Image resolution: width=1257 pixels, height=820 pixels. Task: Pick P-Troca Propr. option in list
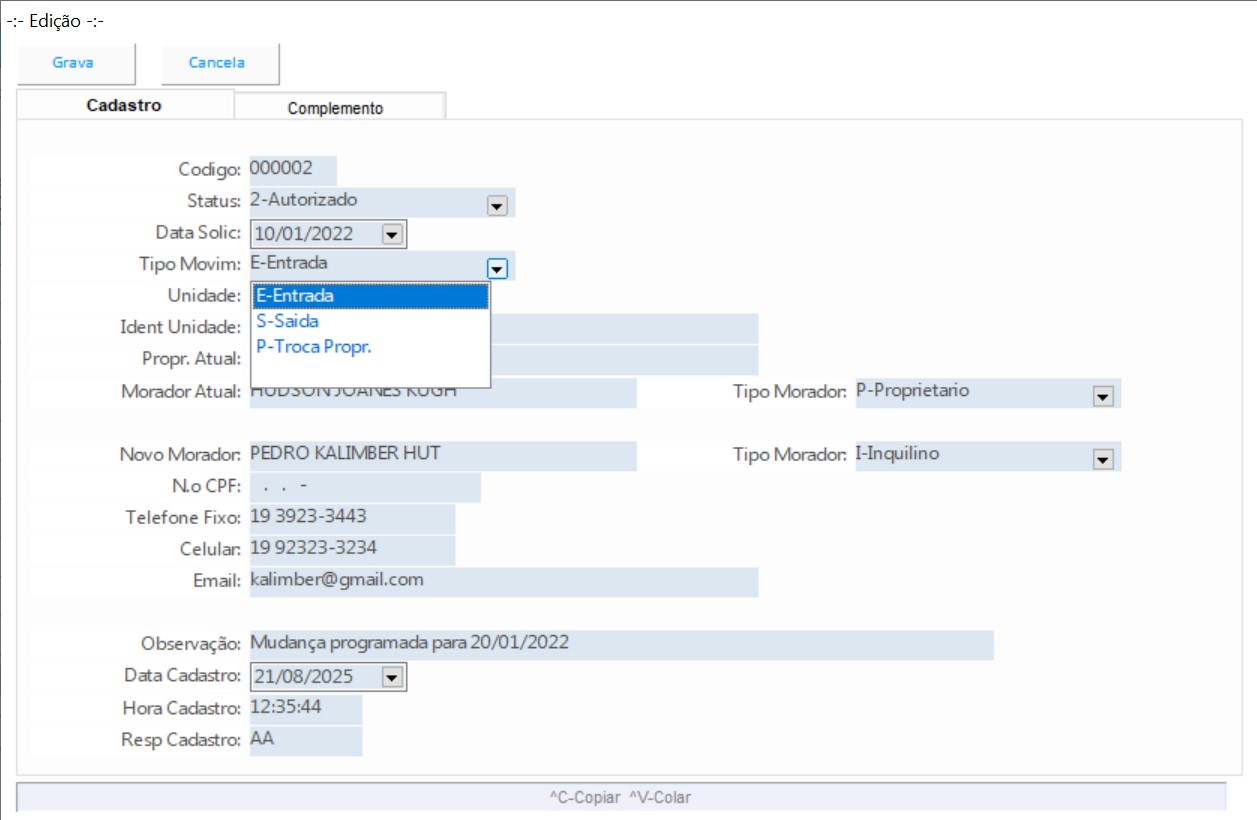pyautogui.click(x=370, y=347)
